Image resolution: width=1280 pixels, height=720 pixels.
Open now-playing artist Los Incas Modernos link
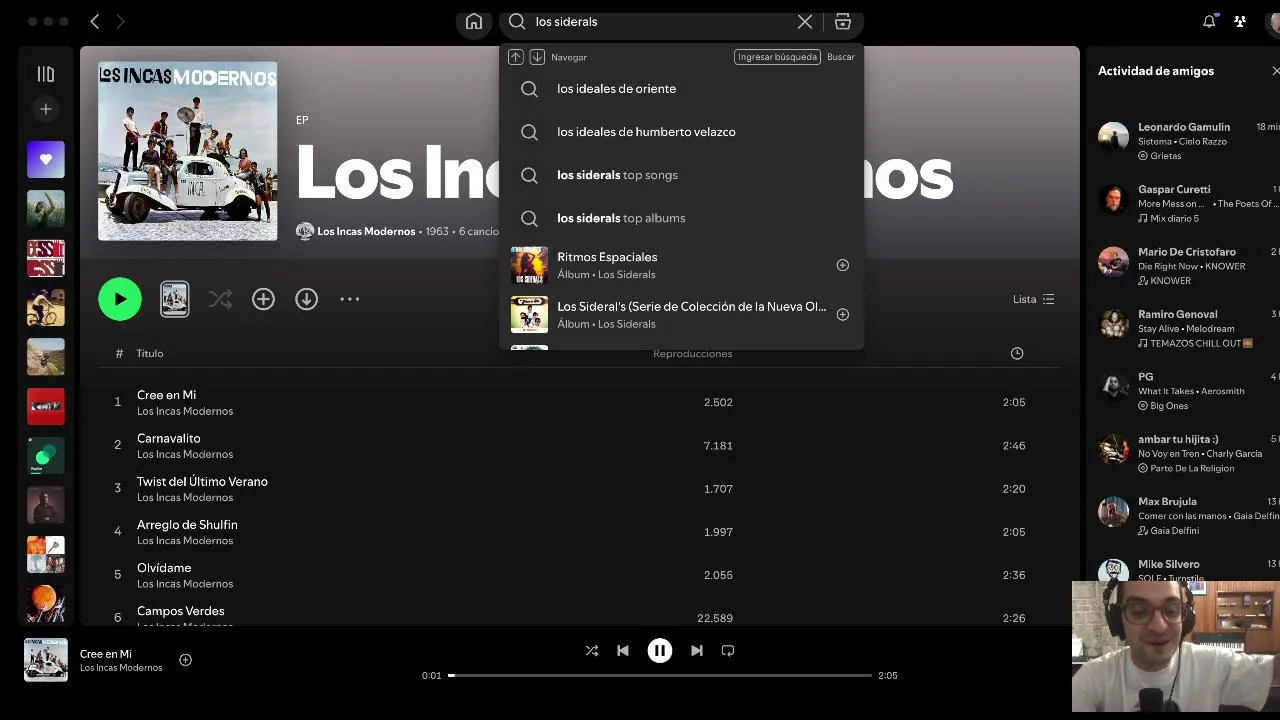pyautogui.click(x=121, y=668)
